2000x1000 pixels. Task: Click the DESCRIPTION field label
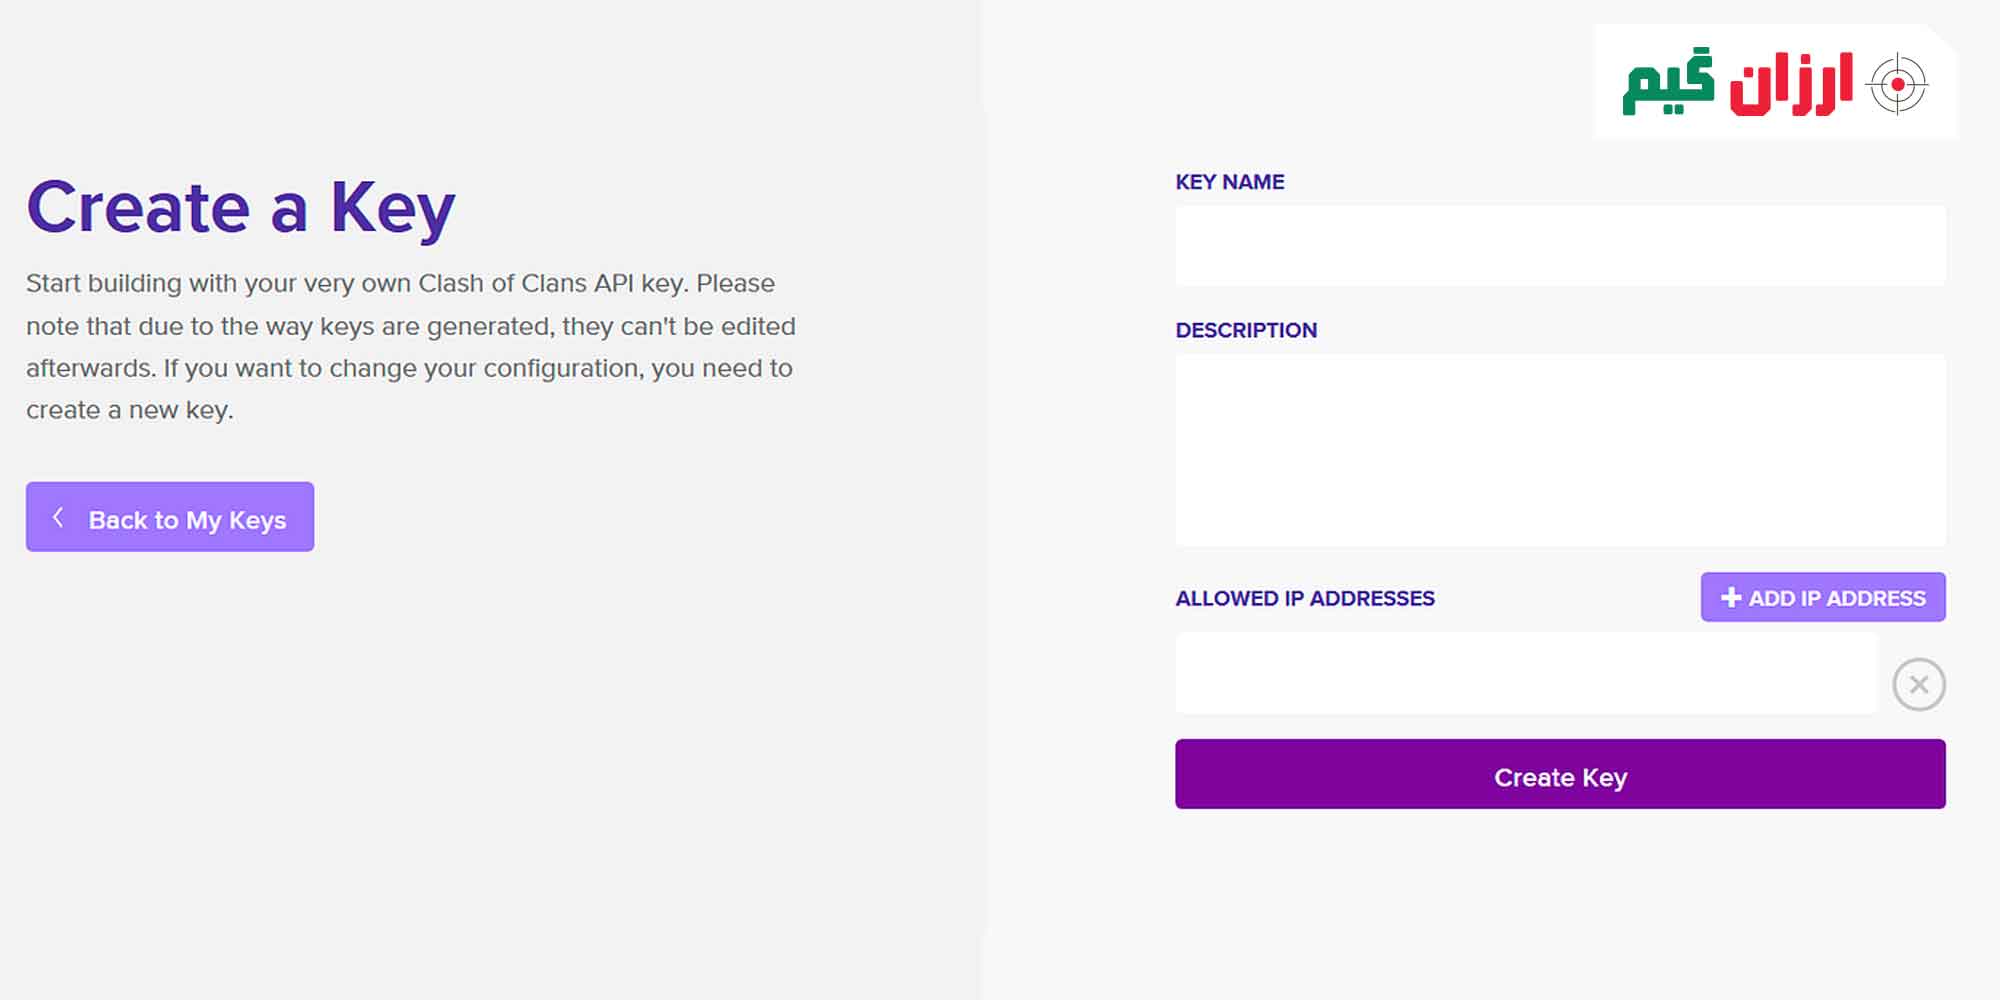[x=1246, y=330]
